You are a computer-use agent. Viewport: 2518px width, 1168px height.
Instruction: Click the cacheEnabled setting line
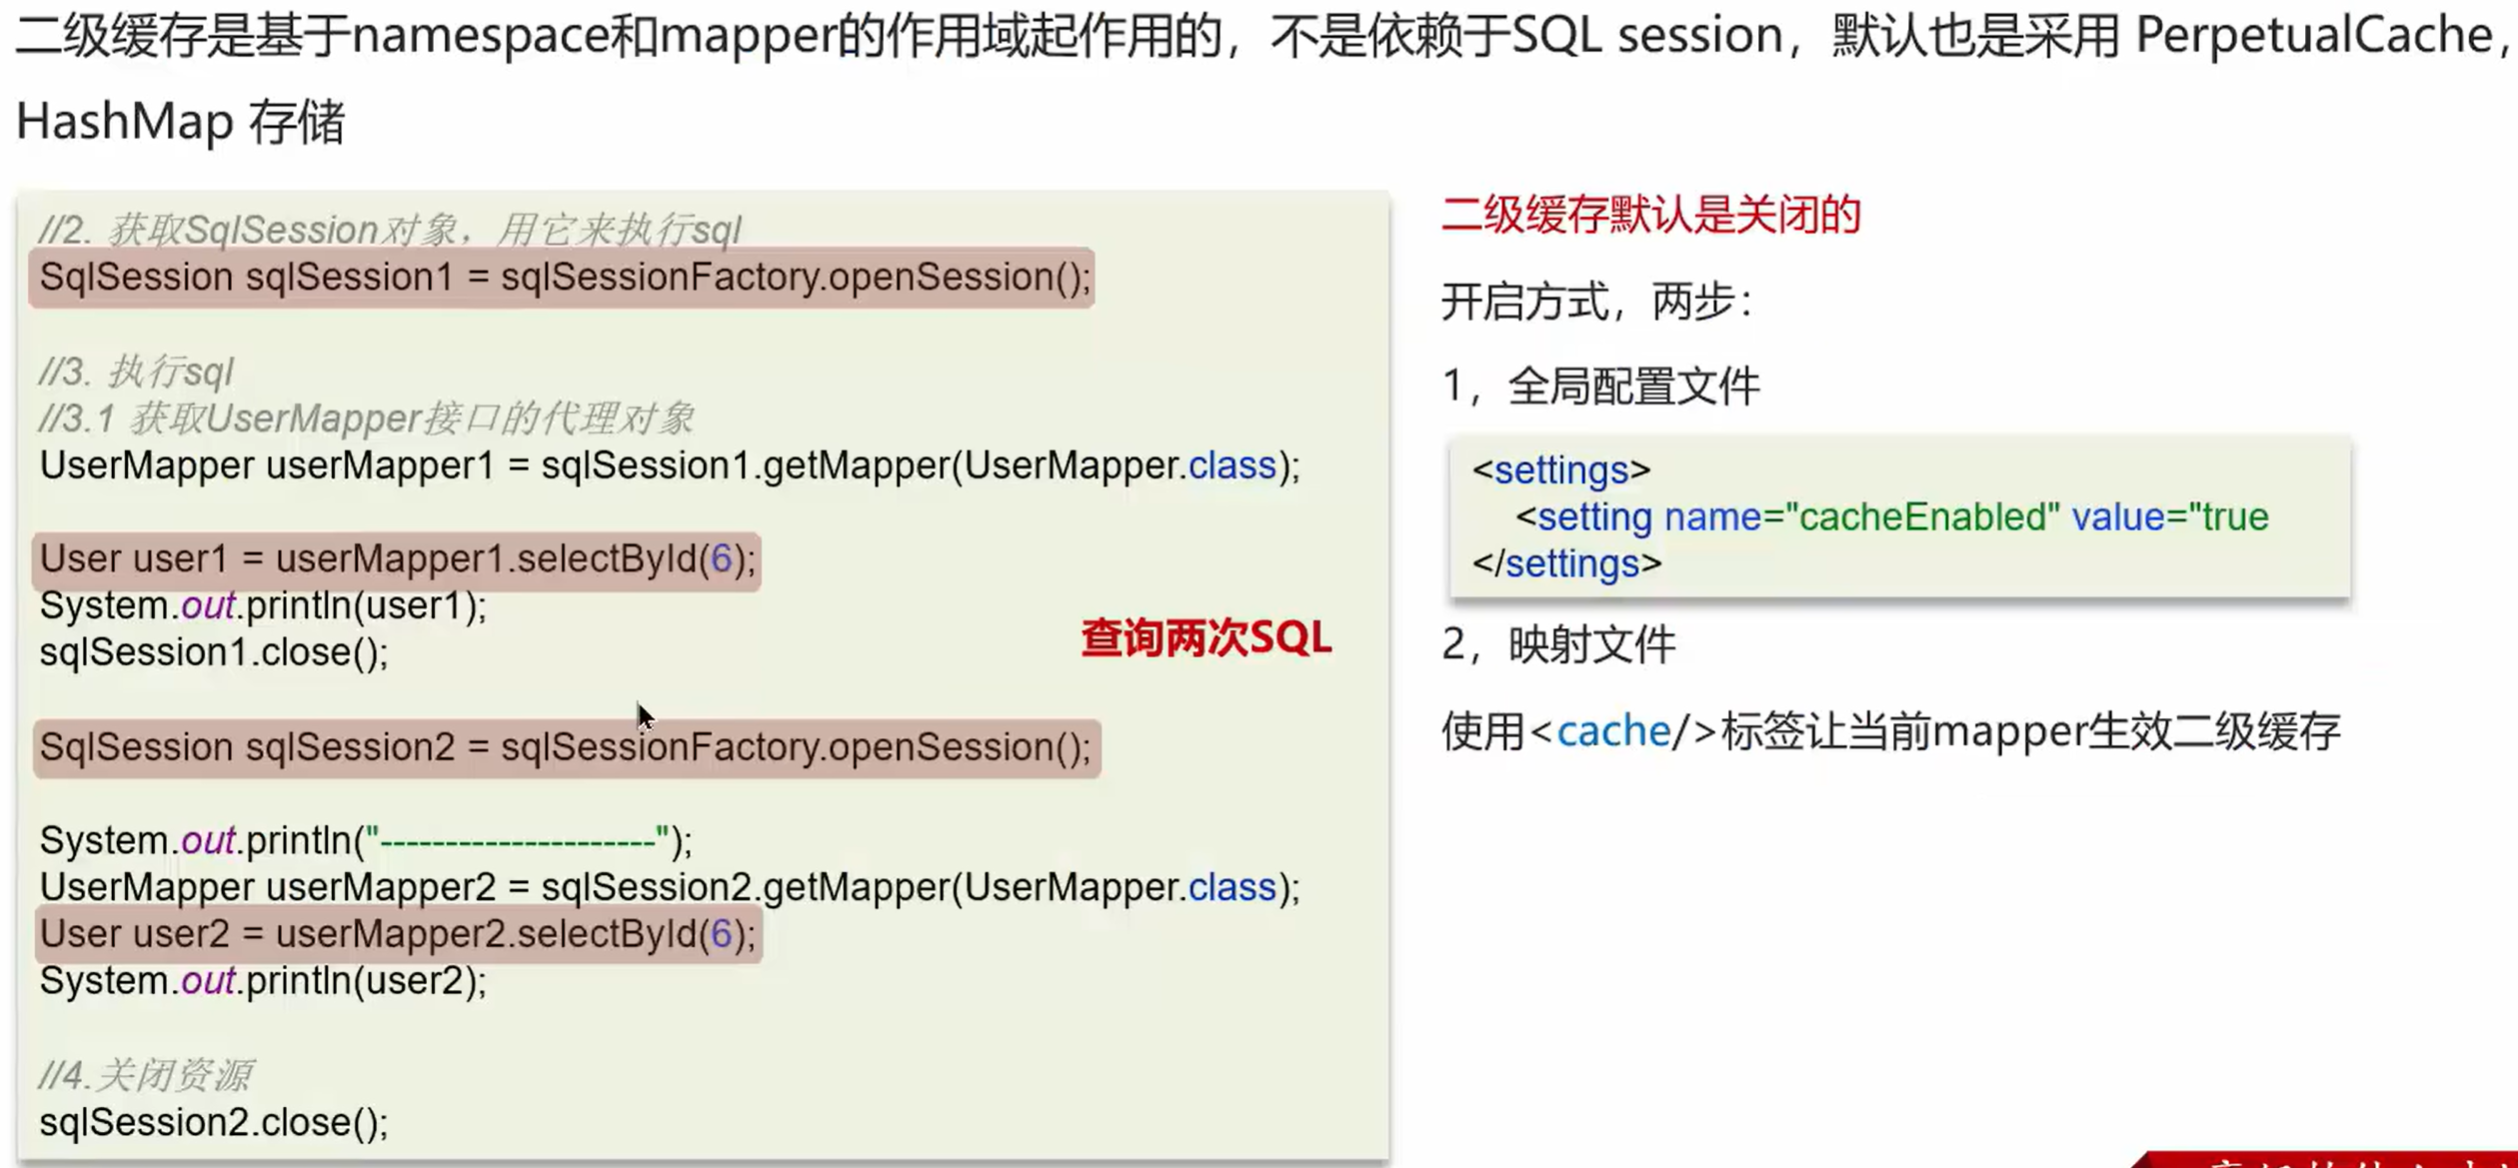tap(1891, 517)
